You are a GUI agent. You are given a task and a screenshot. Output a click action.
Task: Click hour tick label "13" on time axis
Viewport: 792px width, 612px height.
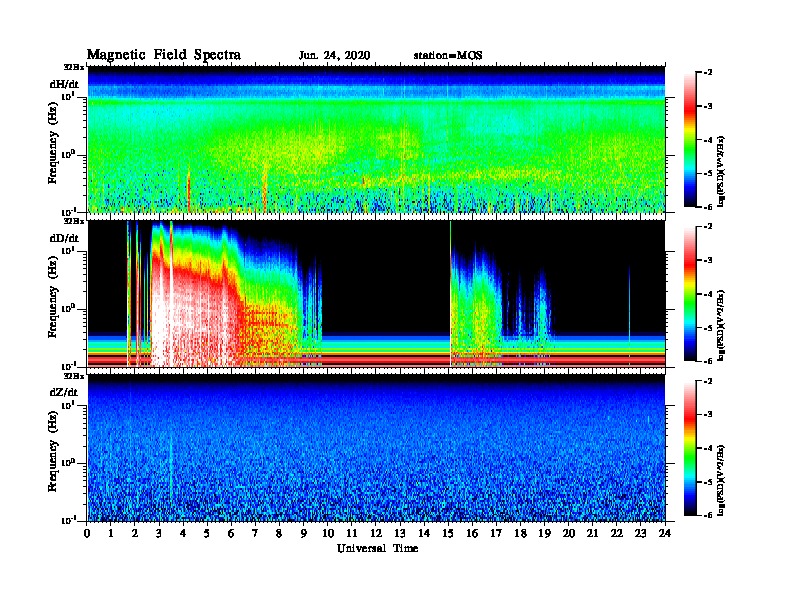[400, 534]
